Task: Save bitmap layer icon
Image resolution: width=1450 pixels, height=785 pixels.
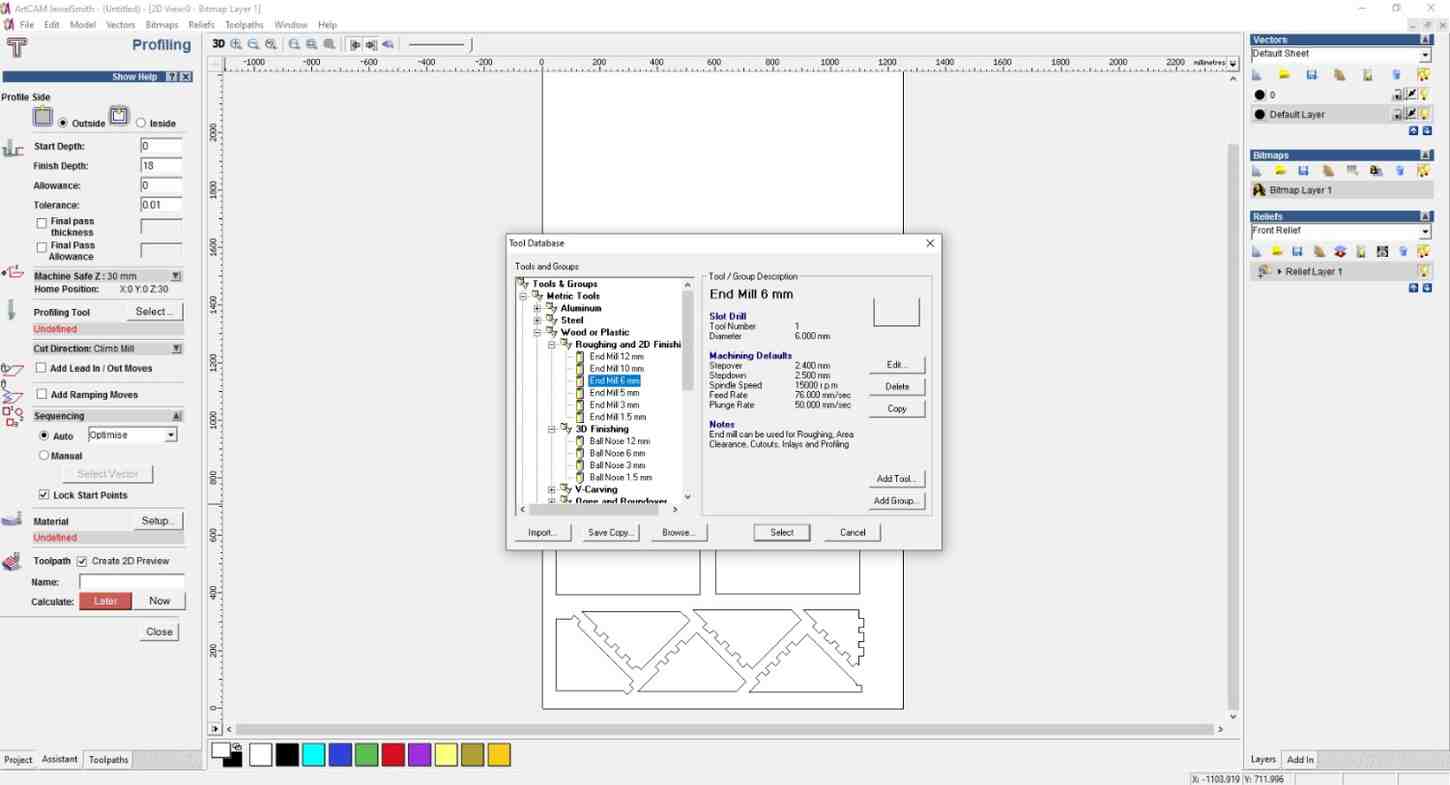Action: (1304, 171)
